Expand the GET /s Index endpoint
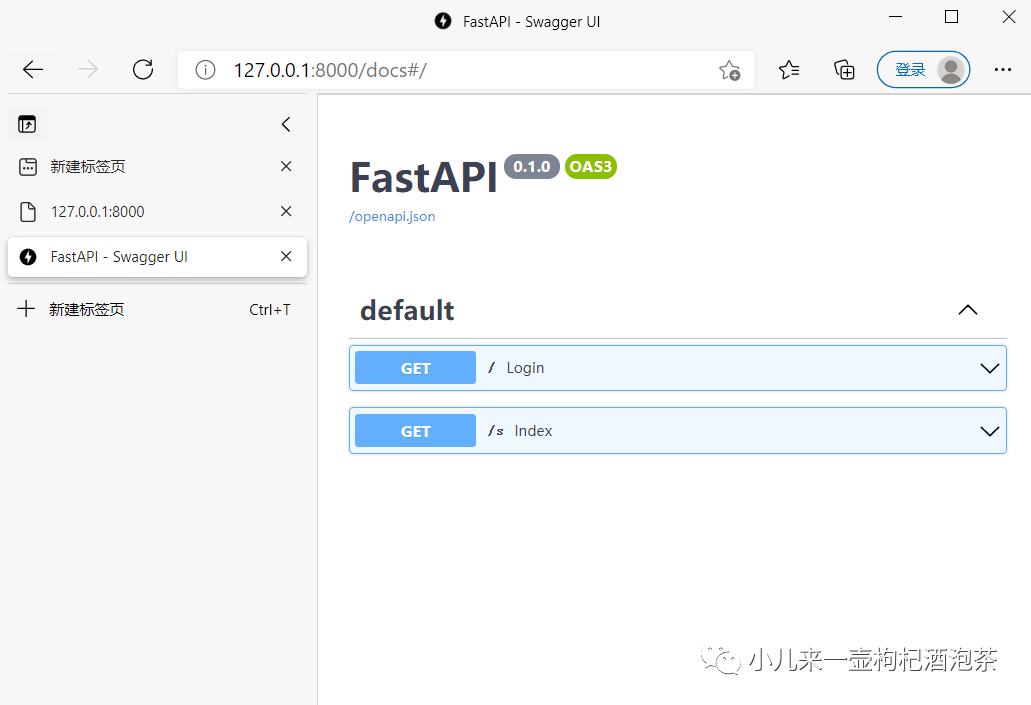Image resolution: width=1031 pixels, height=705 pixels. 989,431
